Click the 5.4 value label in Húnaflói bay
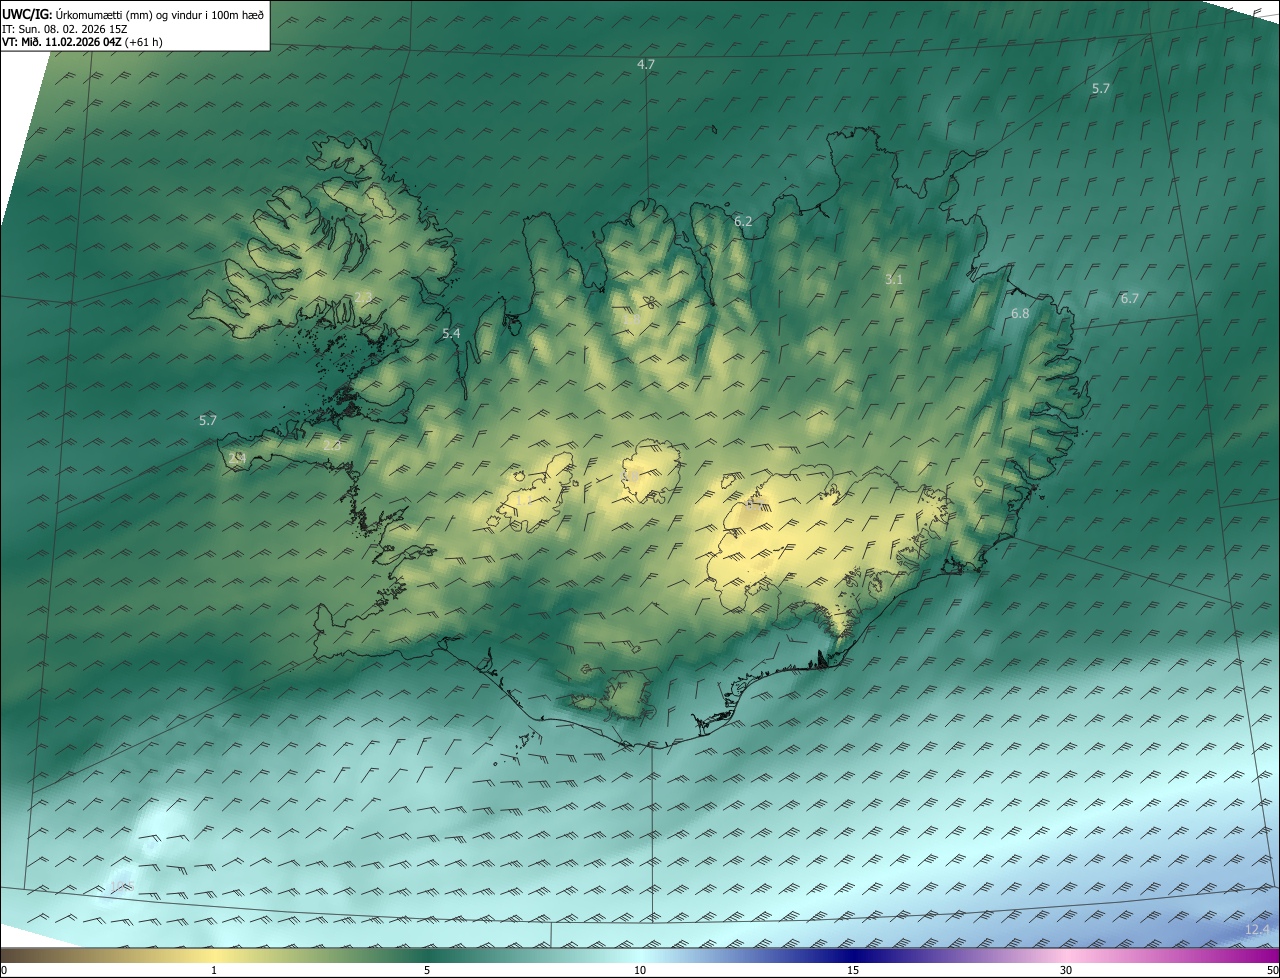 click(451, 333)
